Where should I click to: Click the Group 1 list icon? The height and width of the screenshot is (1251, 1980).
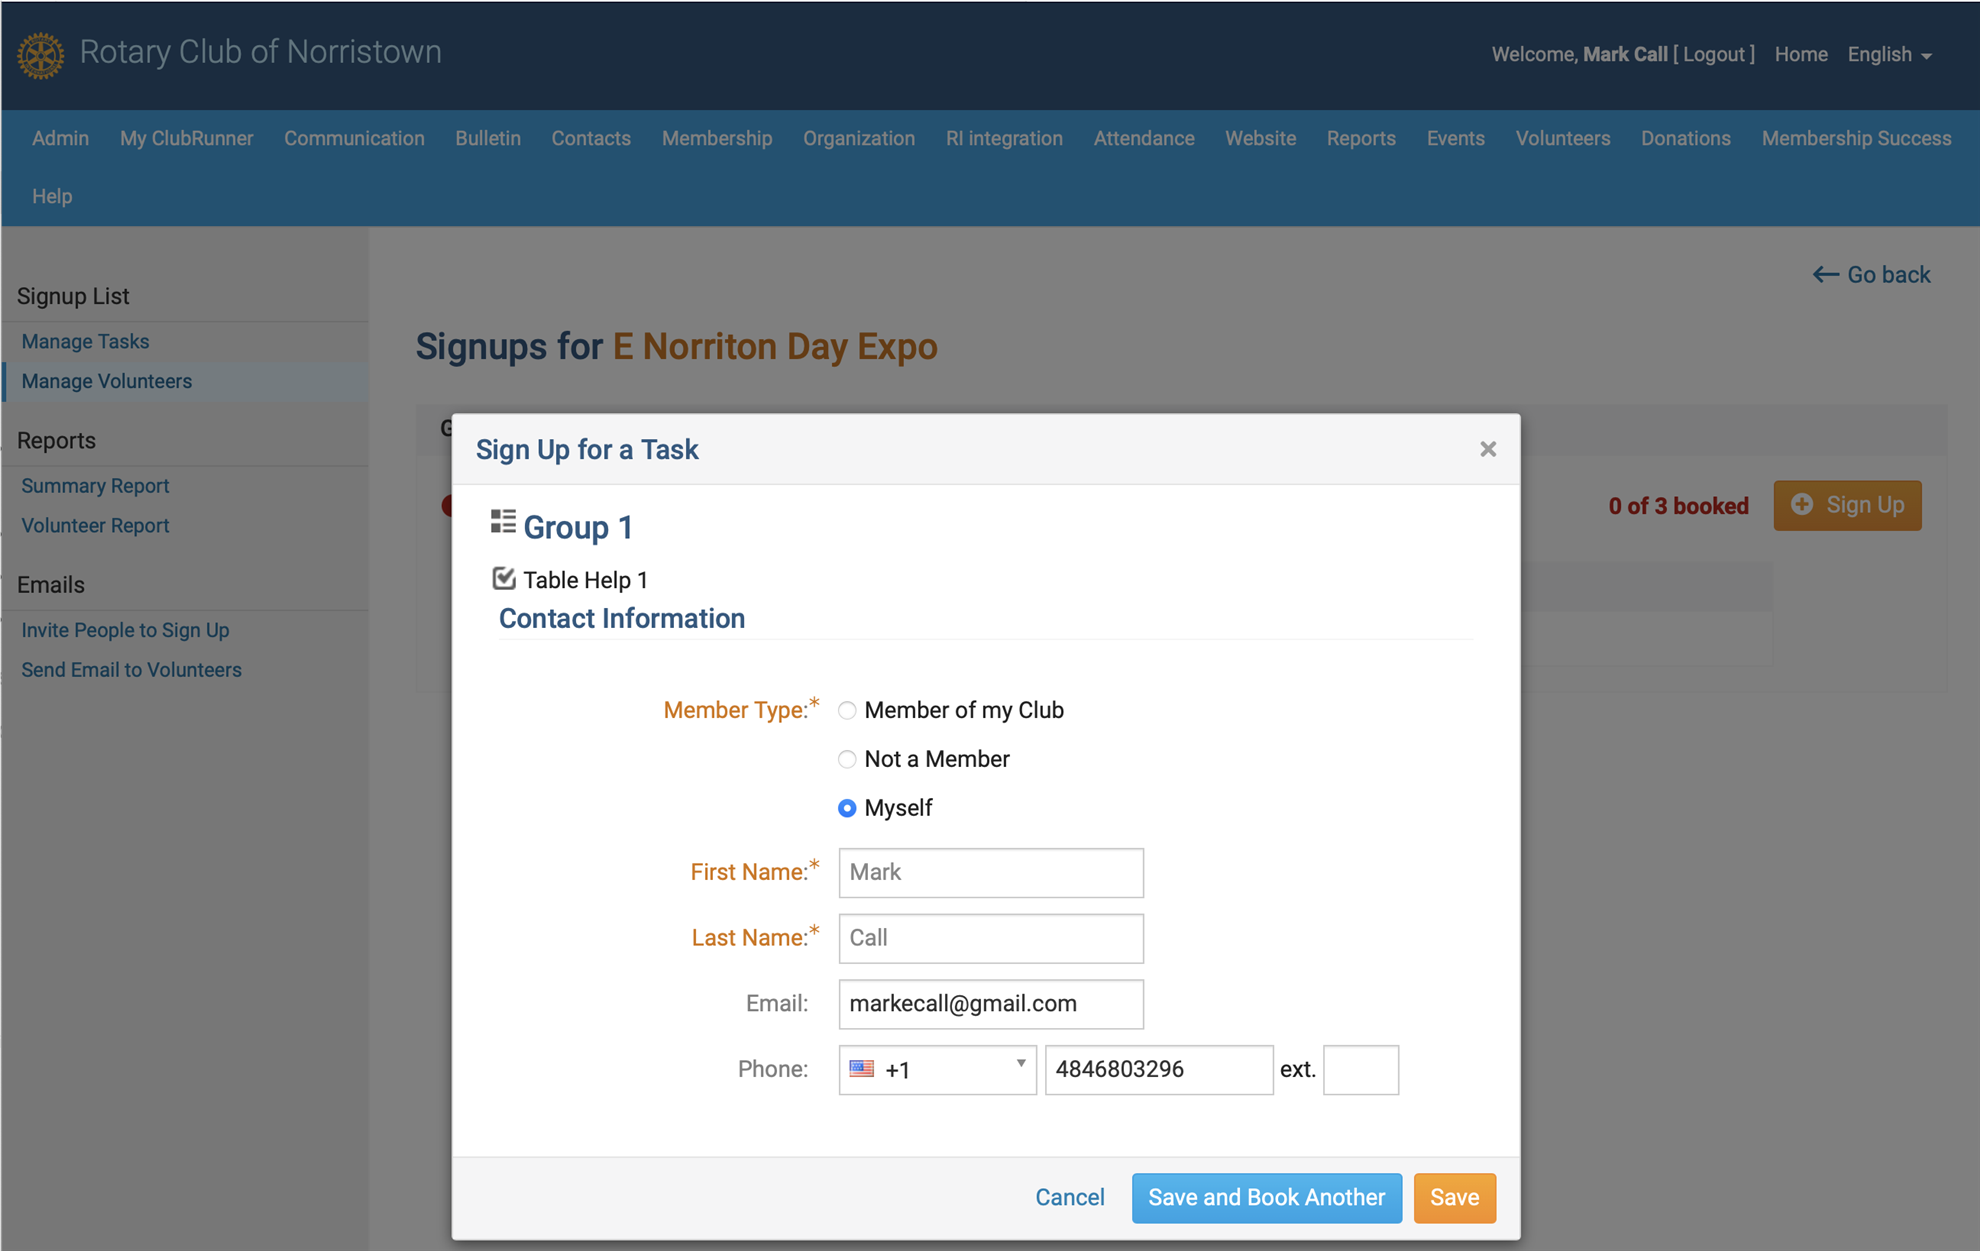503,522
